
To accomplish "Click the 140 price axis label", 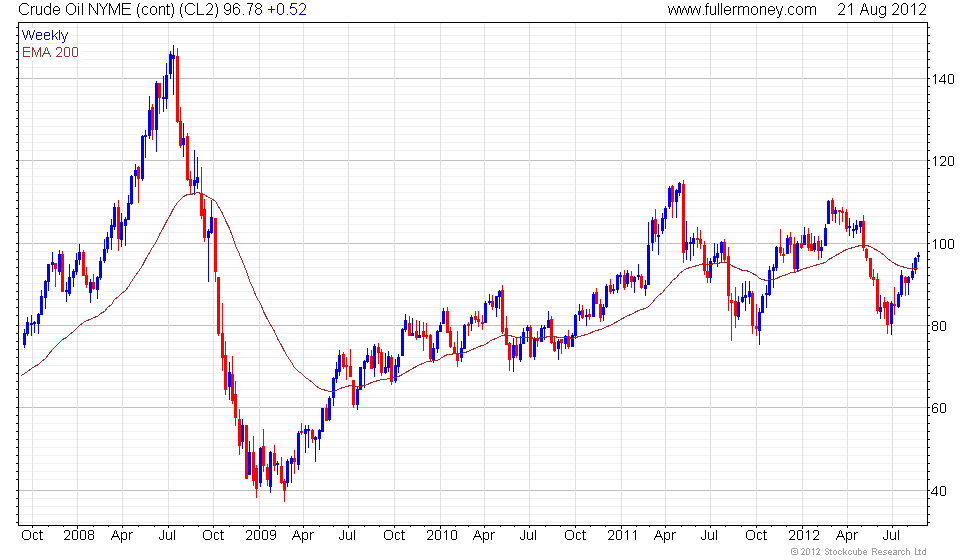I will [x=942, y=79].
